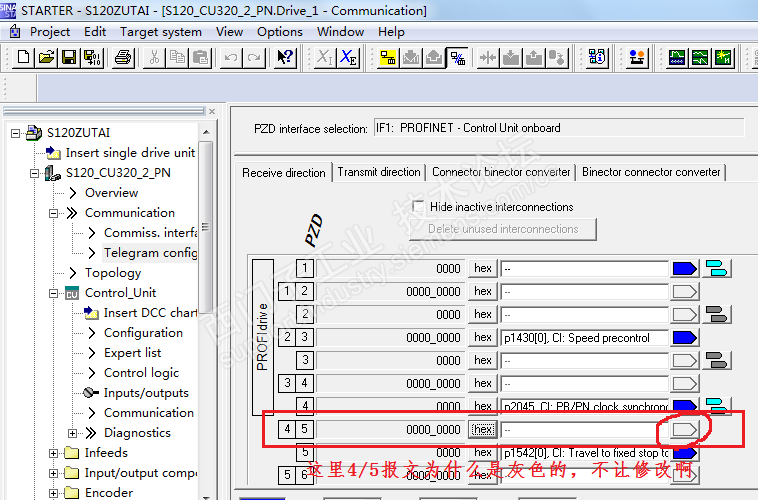Click the Cut scissors icon

click(154, 58)
